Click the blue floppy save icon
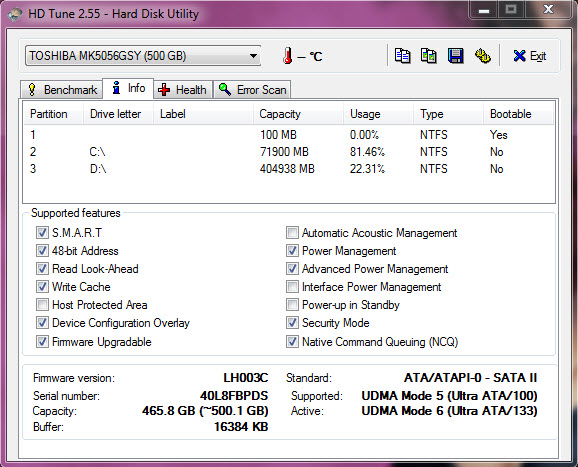This screenshot has height=467, width=578. coord(456,56)
